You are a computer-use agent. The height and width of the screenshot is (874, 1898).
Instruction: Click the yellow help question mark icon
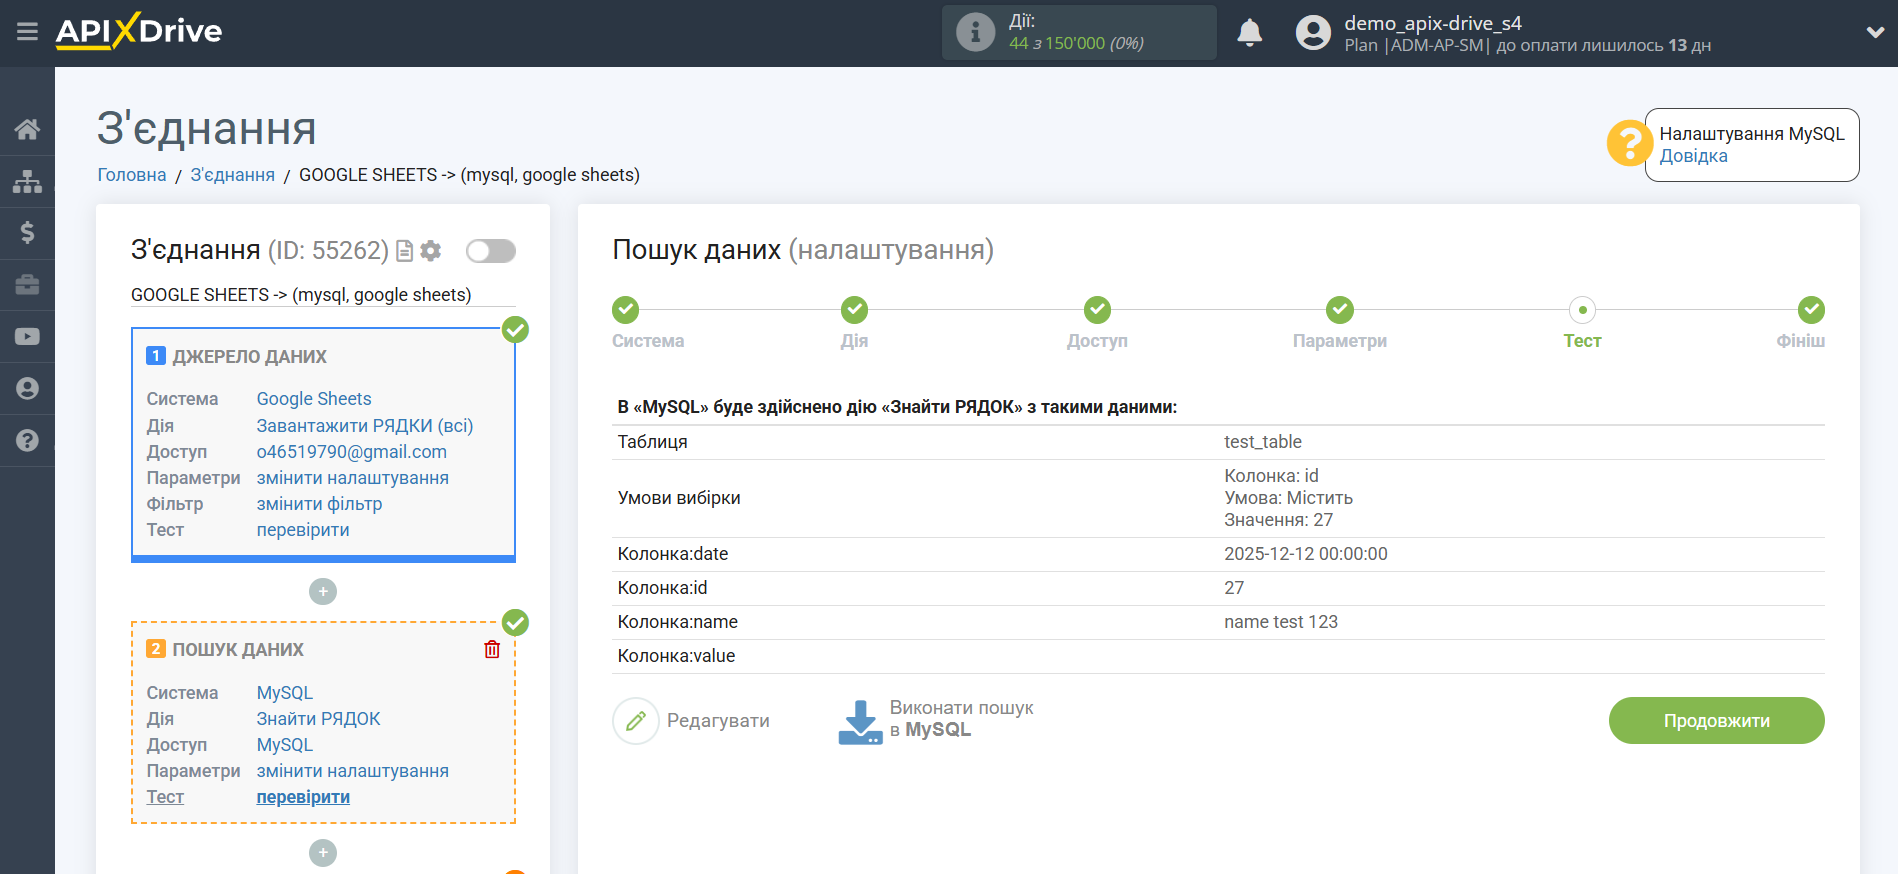[x=1629, y=143]
